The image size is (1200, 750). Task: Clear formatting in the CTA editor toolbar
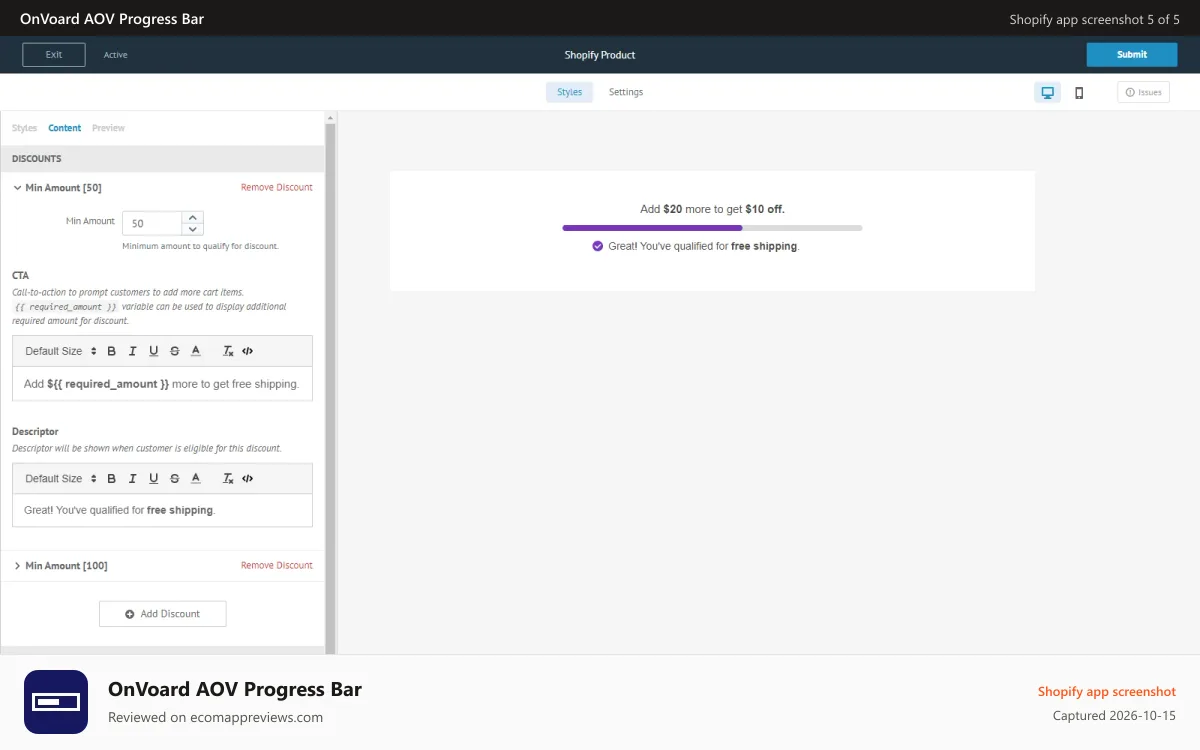point(228,351)
